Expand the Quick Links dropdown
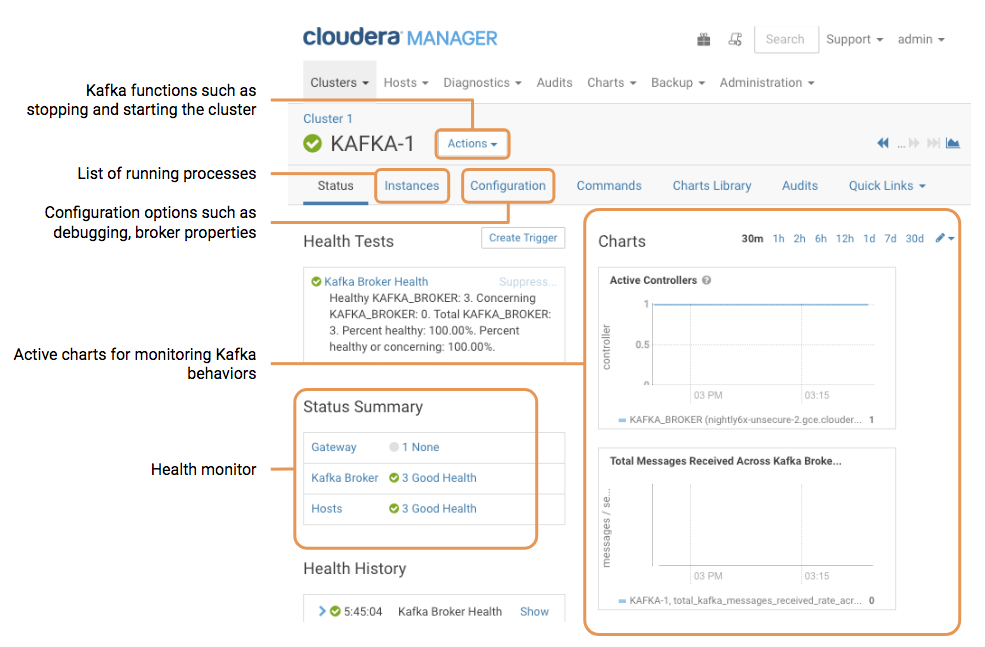 click(886, 185)
